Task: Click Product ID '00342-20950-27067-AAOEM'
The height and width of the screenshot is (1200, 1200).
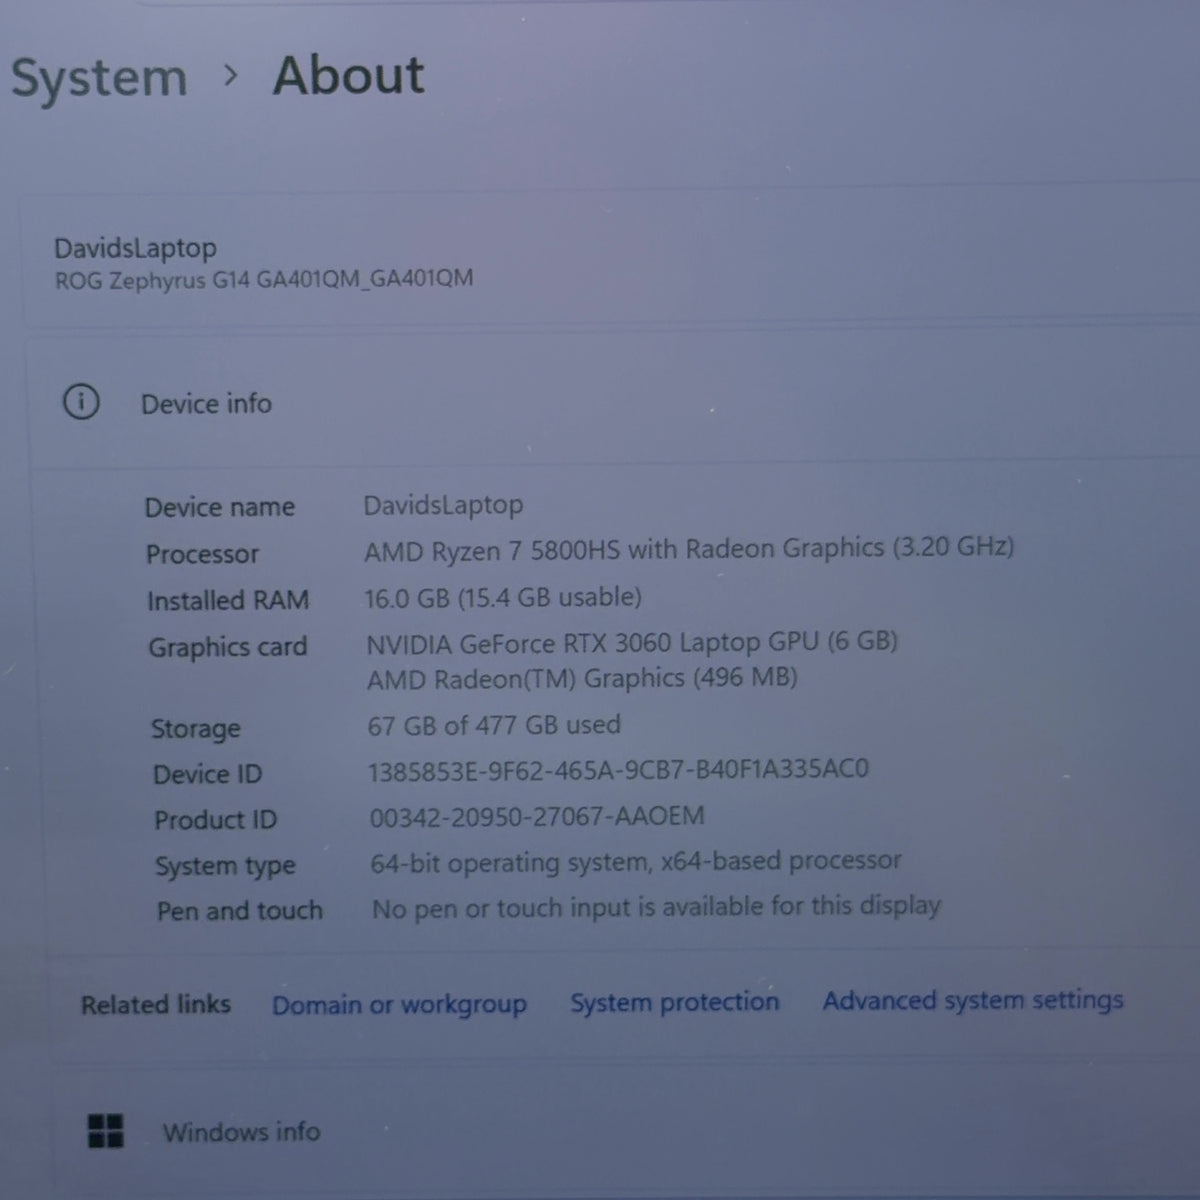Action: tap(537, 816)
